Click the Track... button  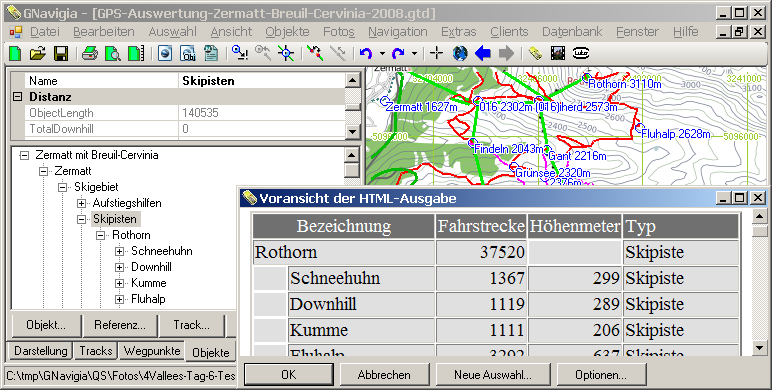[x=192, y=325]
